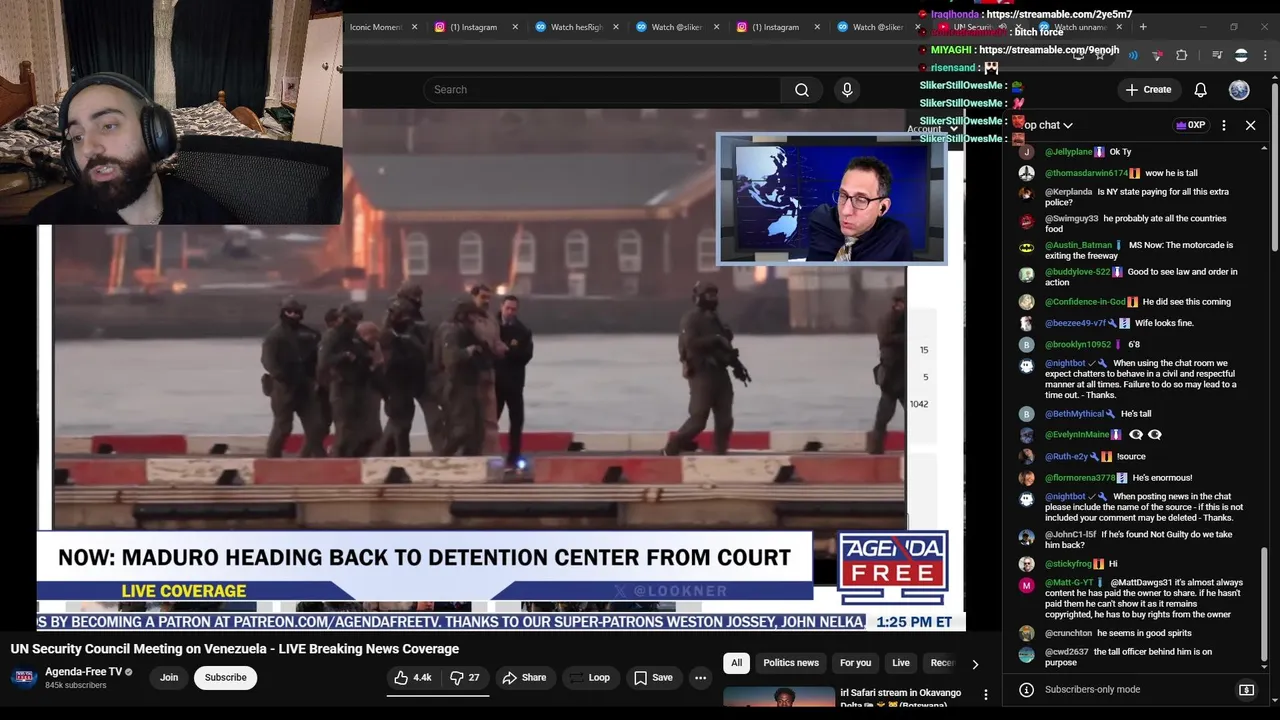Select the Live chip
This screenshot has width=1280, height=720.
tap(901, 663)
